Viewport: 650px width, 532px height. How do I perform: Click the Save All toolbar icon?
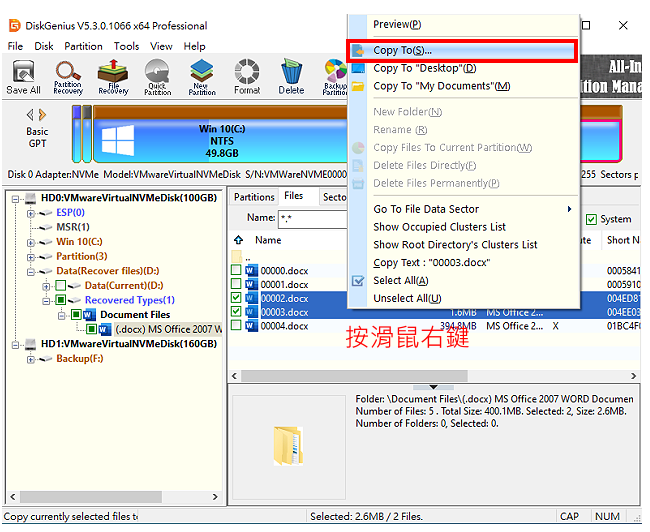point(24,77)
